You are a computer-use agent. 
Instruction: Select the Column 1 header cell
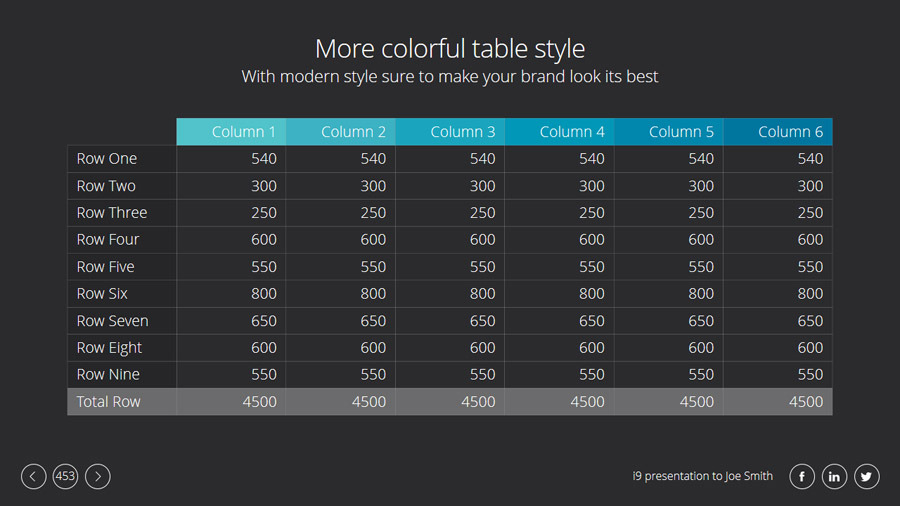click(x=231, y=132)
